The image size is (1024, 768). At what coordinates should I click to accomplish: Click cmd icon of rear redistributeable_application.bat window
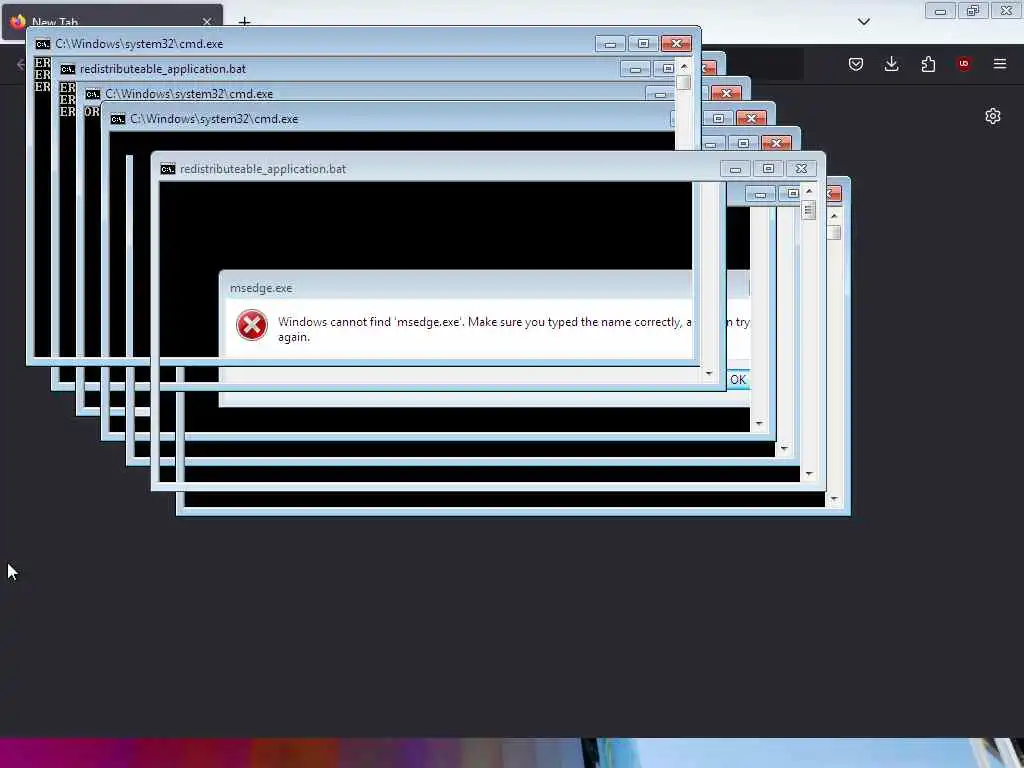[68, 69]
